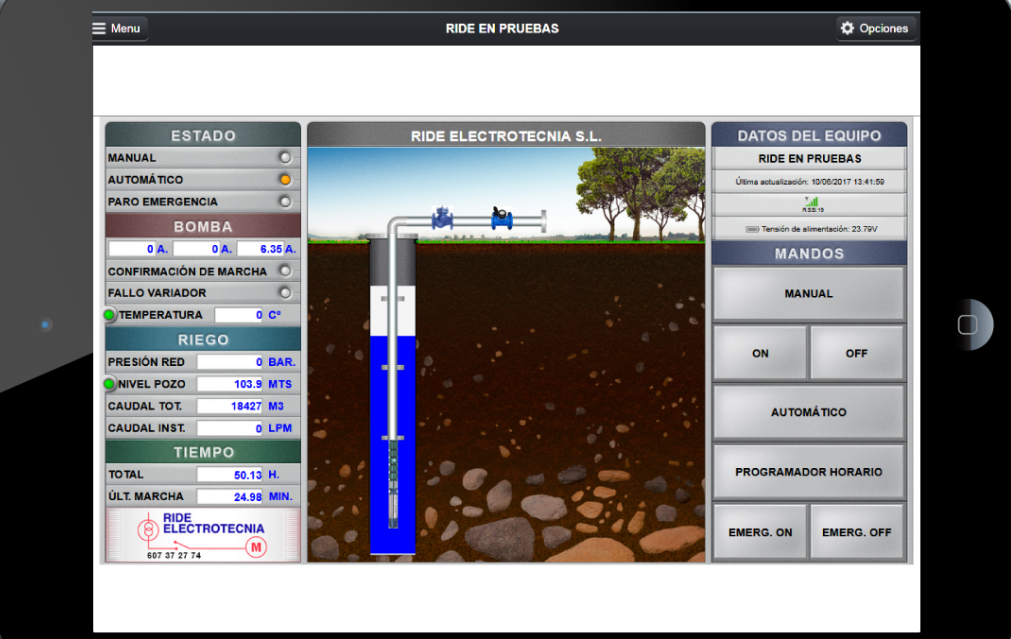This screenshot has width=1011, height=639.
Task: Click RIDE EN PRUEBAS equipment name
Action: point(809,159)
